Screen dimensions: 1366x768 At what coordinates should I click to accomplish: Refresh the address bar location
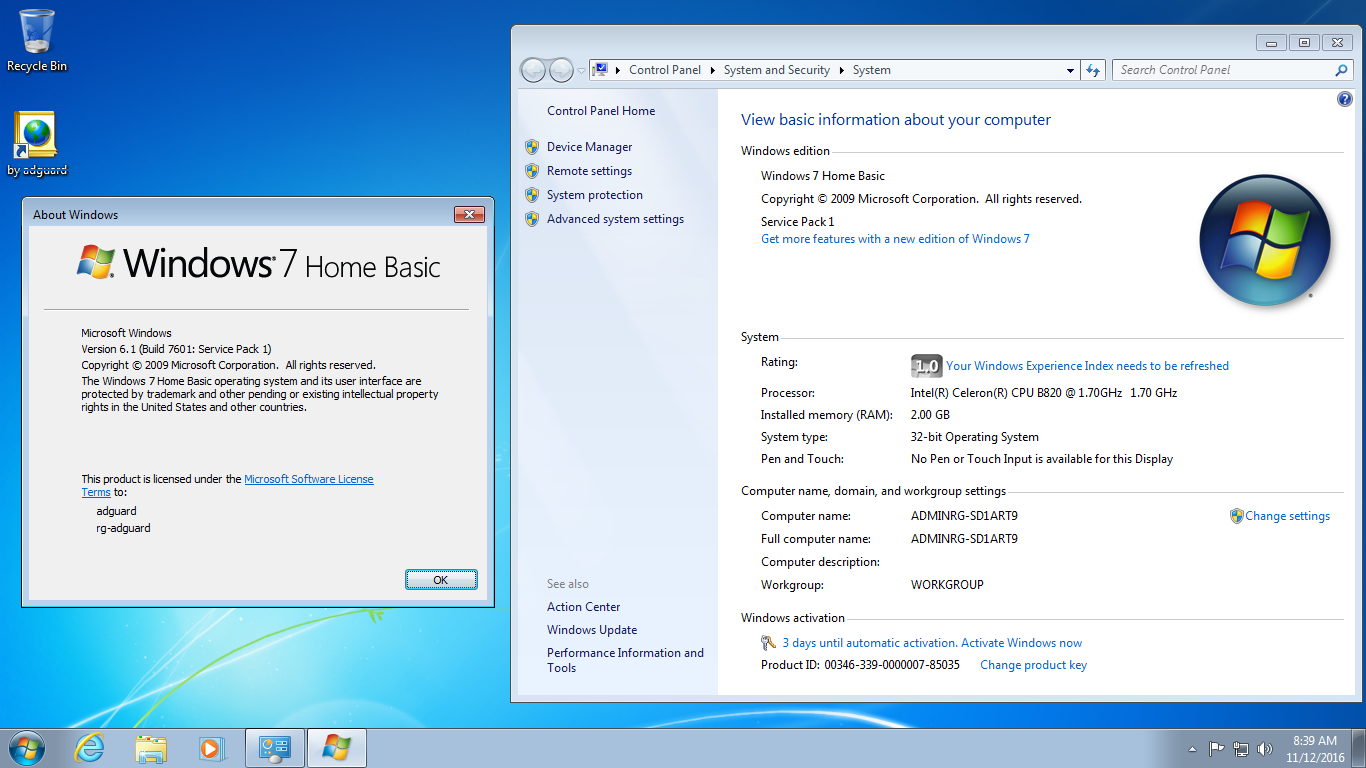[1093, 70]
